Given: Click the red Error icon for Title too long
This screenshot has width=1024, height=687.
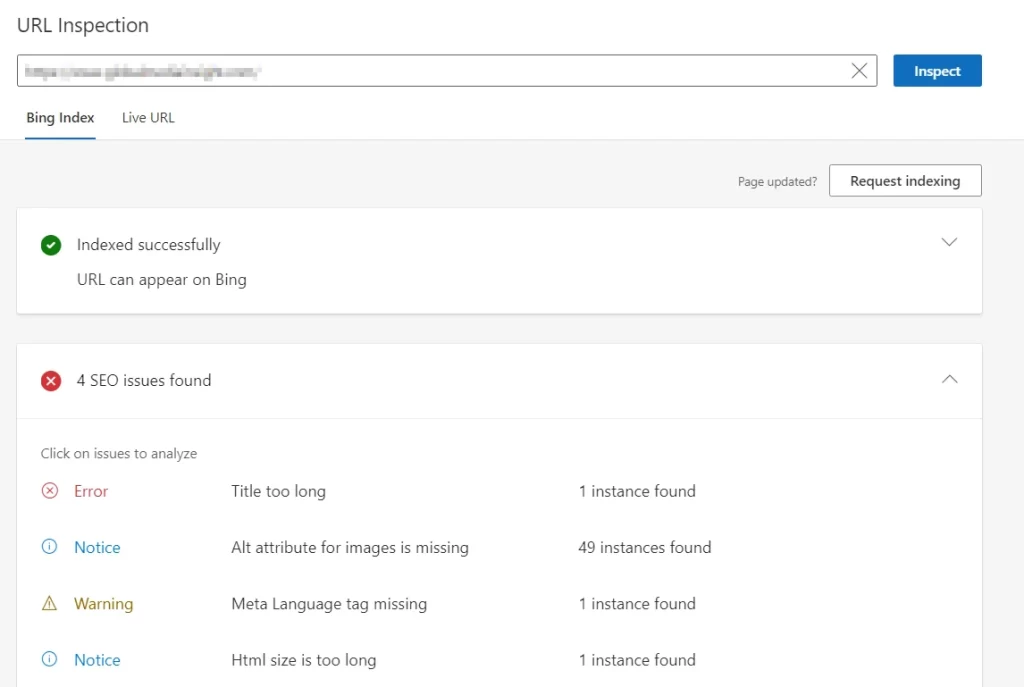Looking at the screenshot, I should point(50,491).
